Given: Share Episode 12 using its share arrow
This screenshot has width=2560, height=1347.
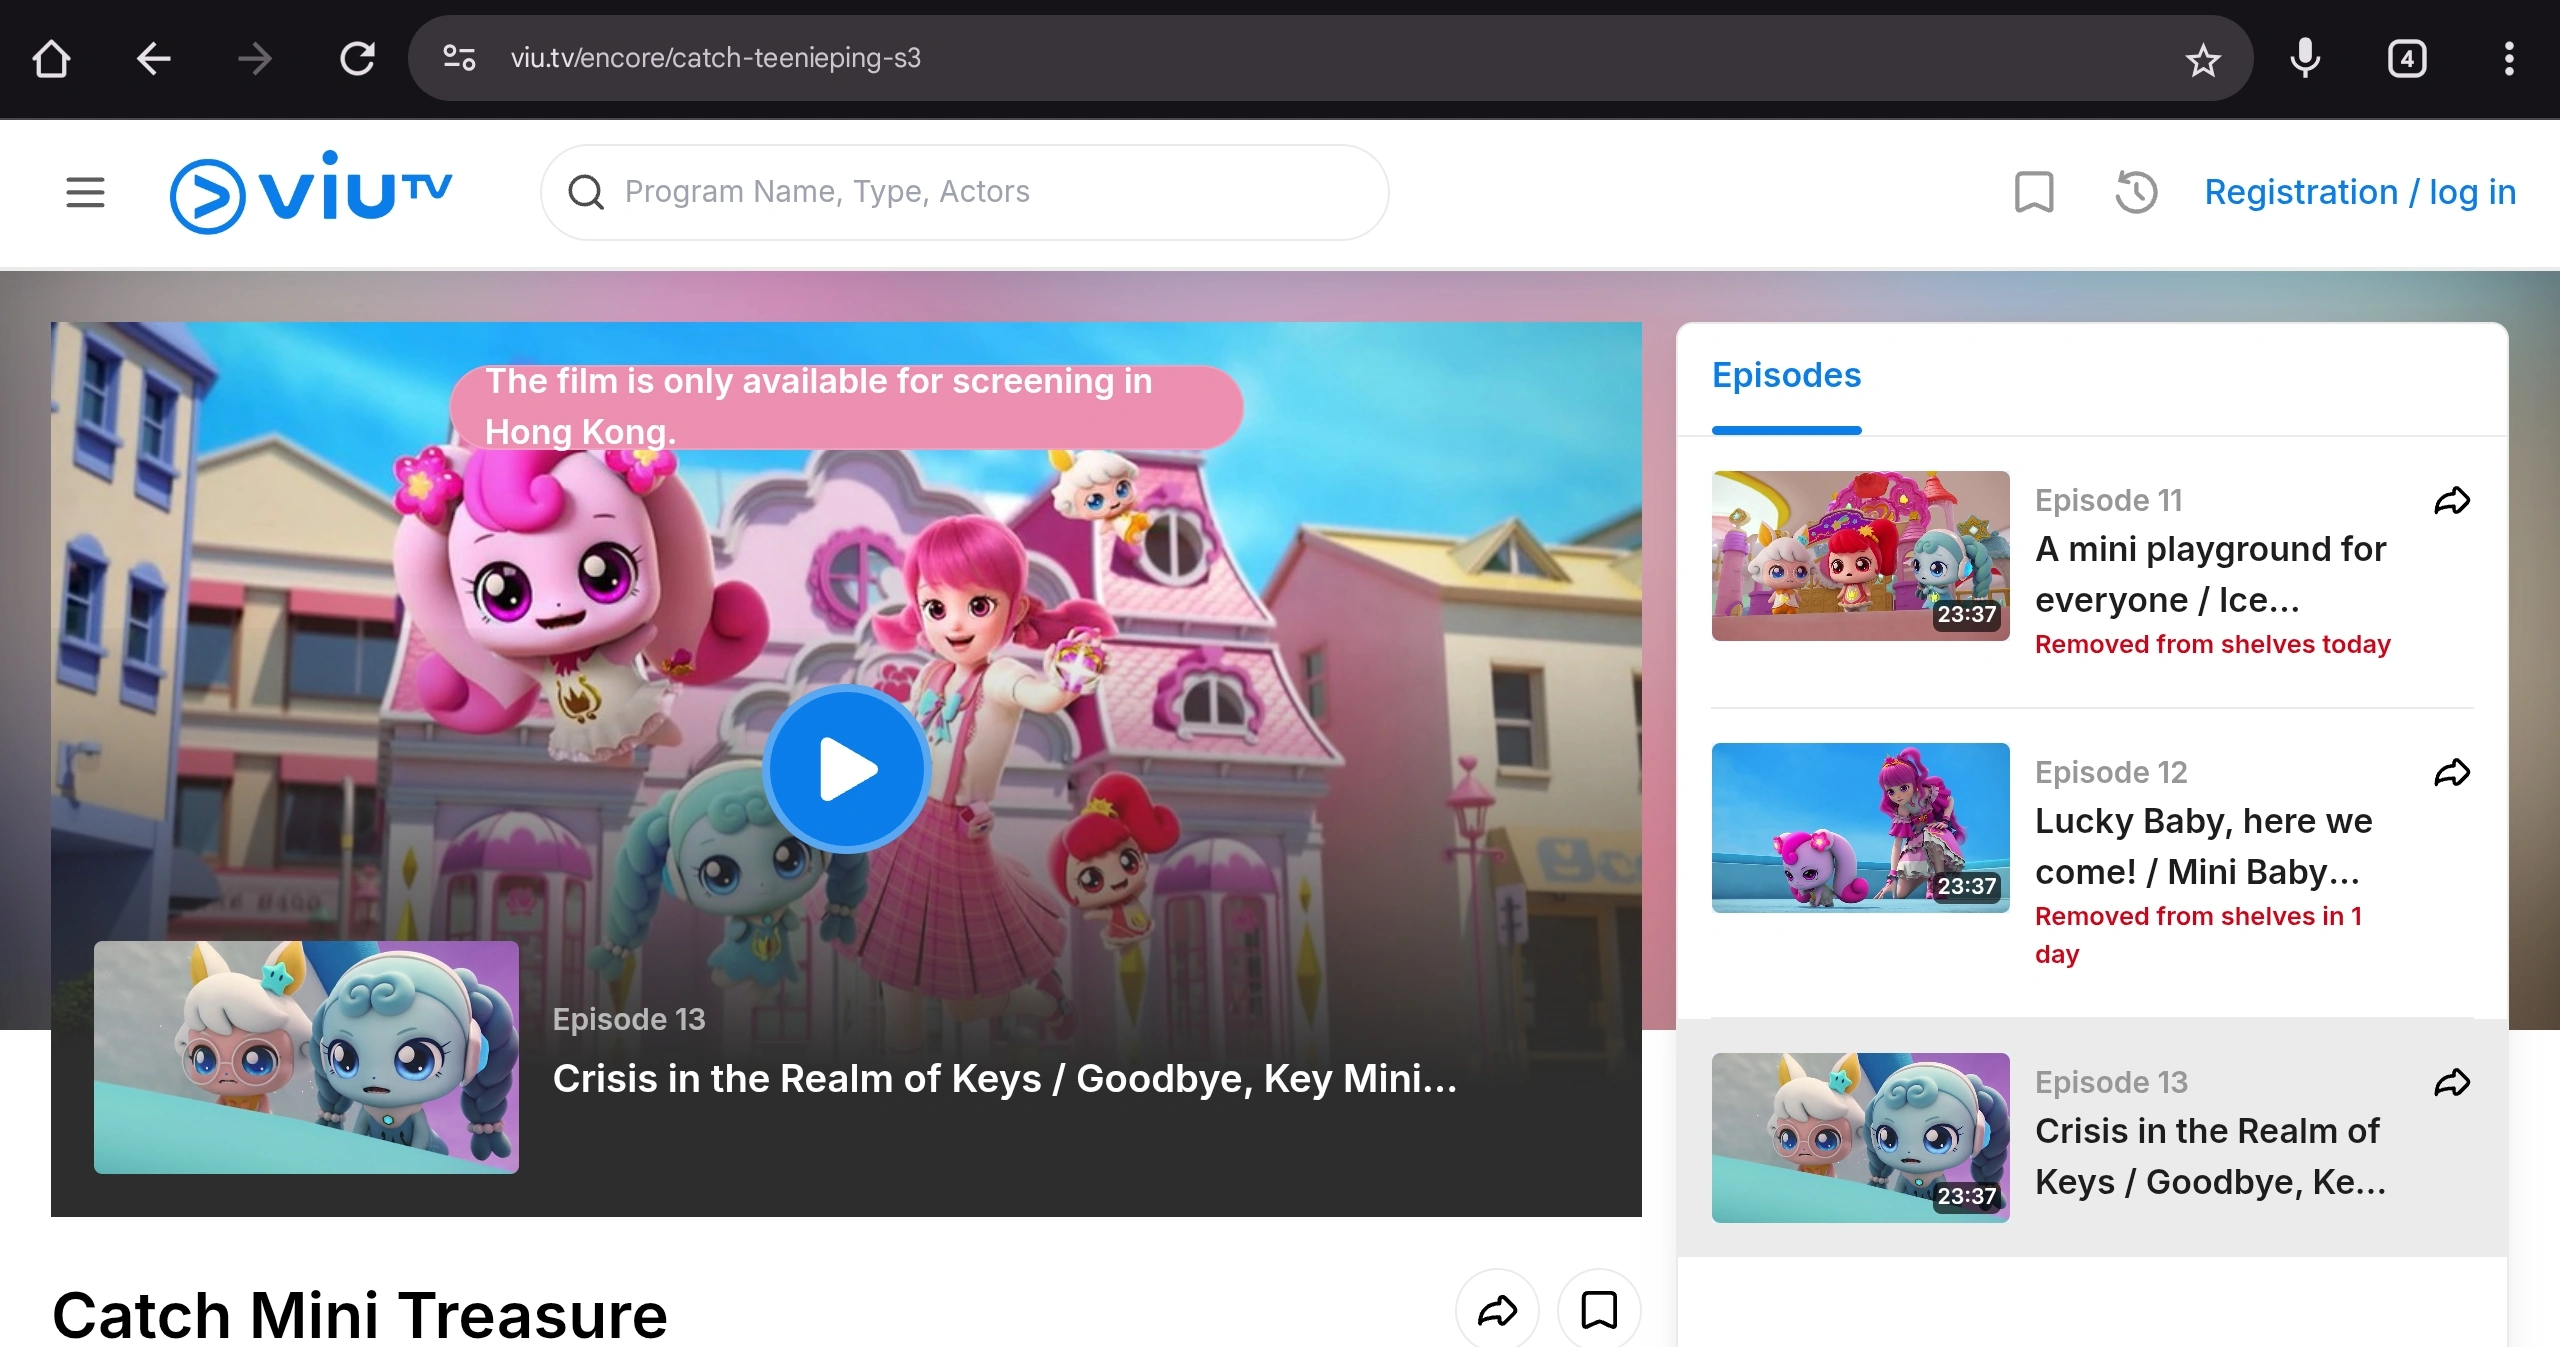Looking at the screenshot, I should [x=2453, y=771].
